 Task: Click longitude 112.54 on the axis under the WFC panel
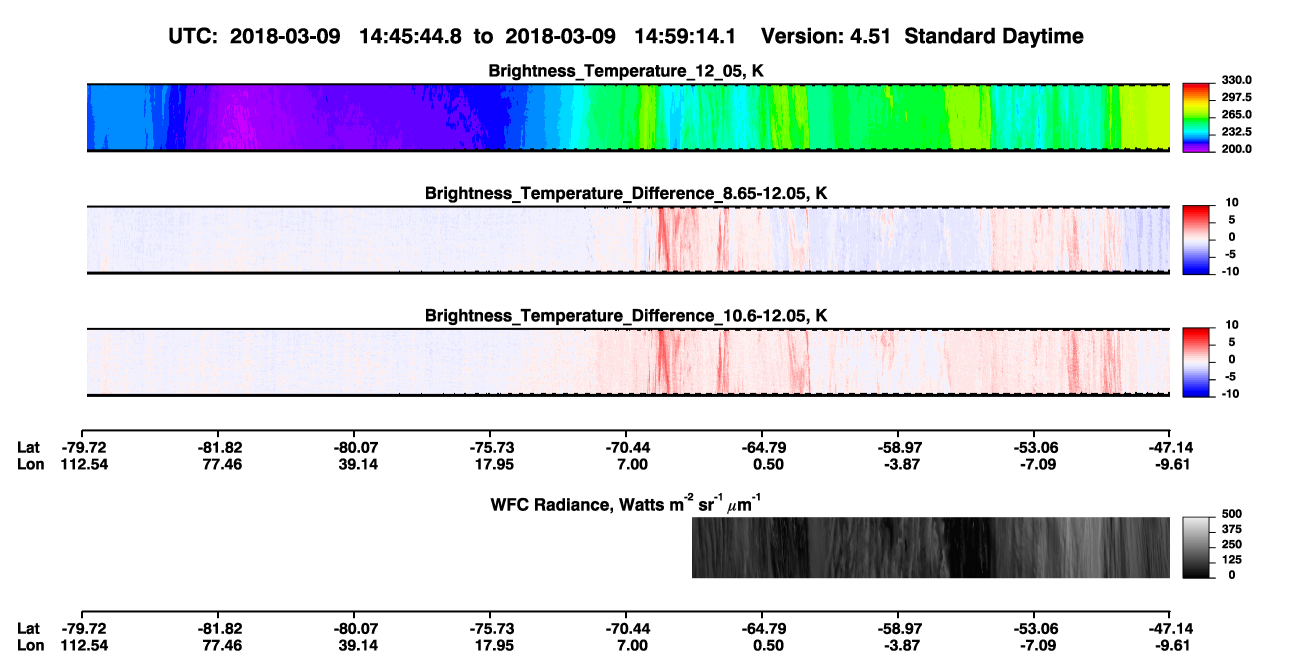84,645
